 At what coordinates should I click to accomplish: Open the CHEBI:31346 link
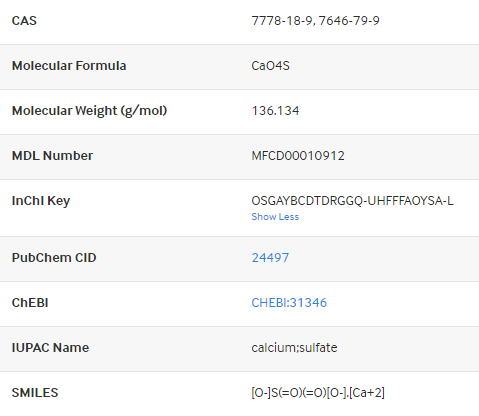coord(289,303)
